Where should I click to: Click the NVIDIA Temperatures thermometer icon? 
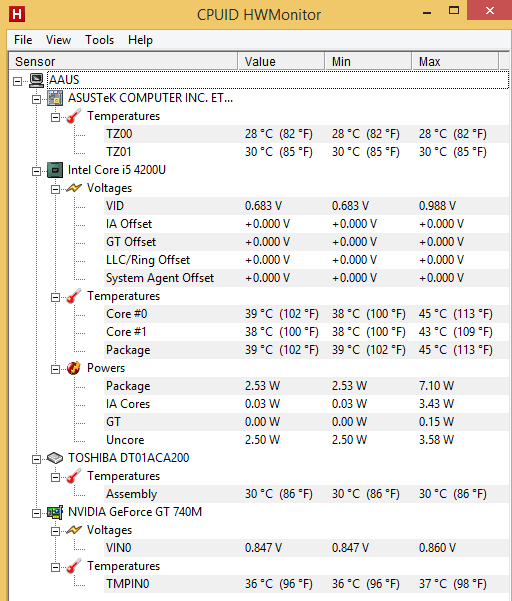pos(74,566)
